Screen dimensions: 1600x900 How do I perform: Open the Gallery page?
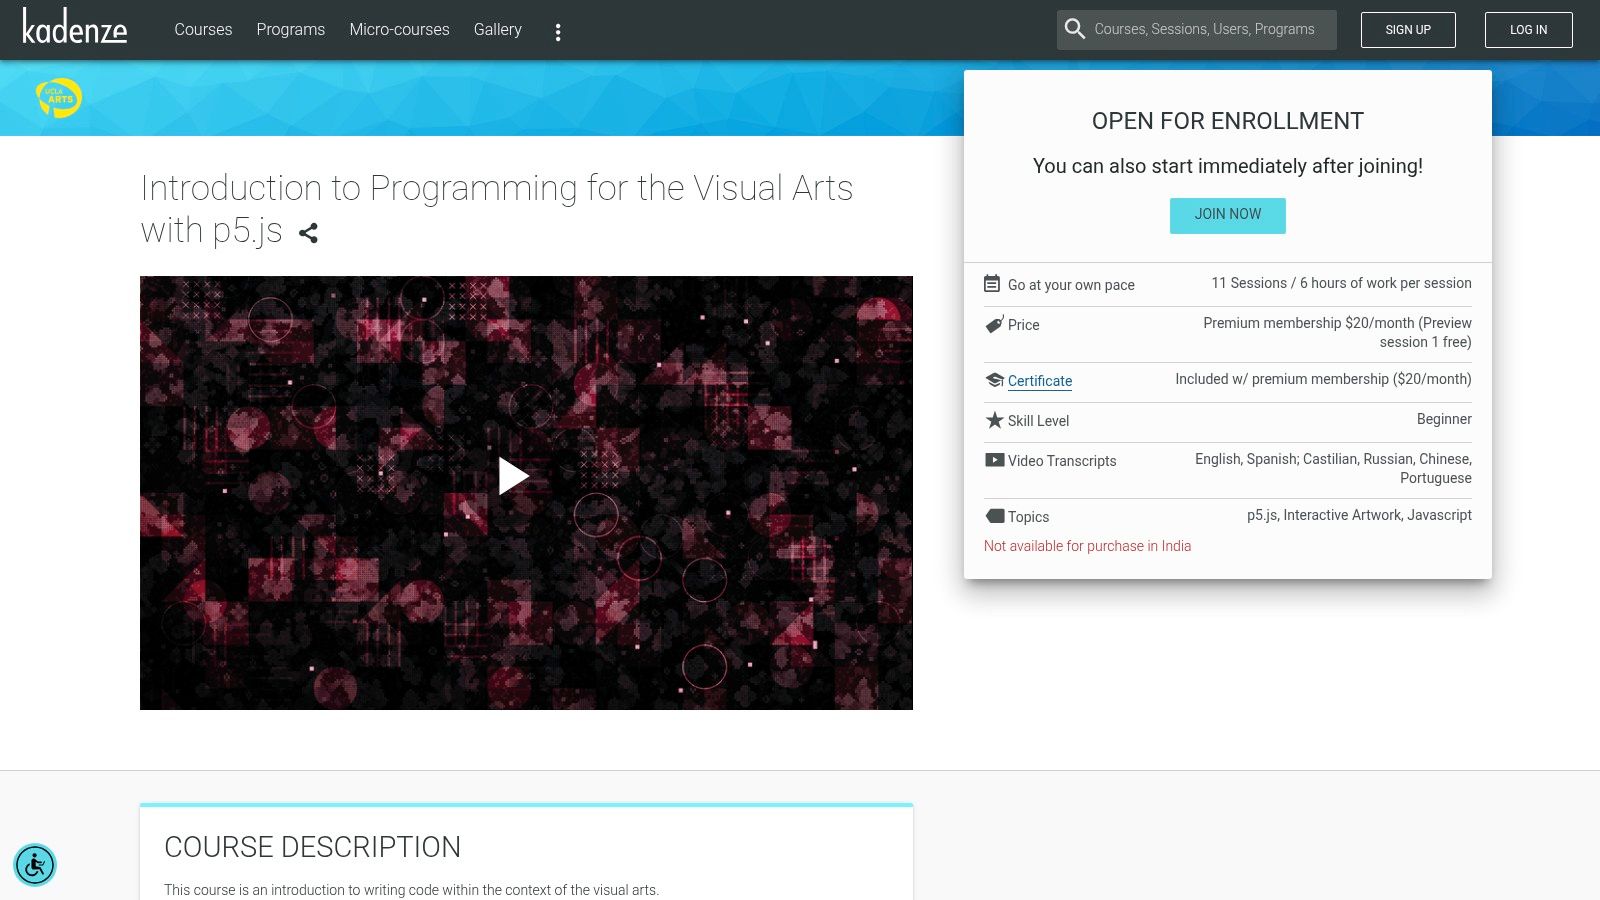(x=498, y=30)
